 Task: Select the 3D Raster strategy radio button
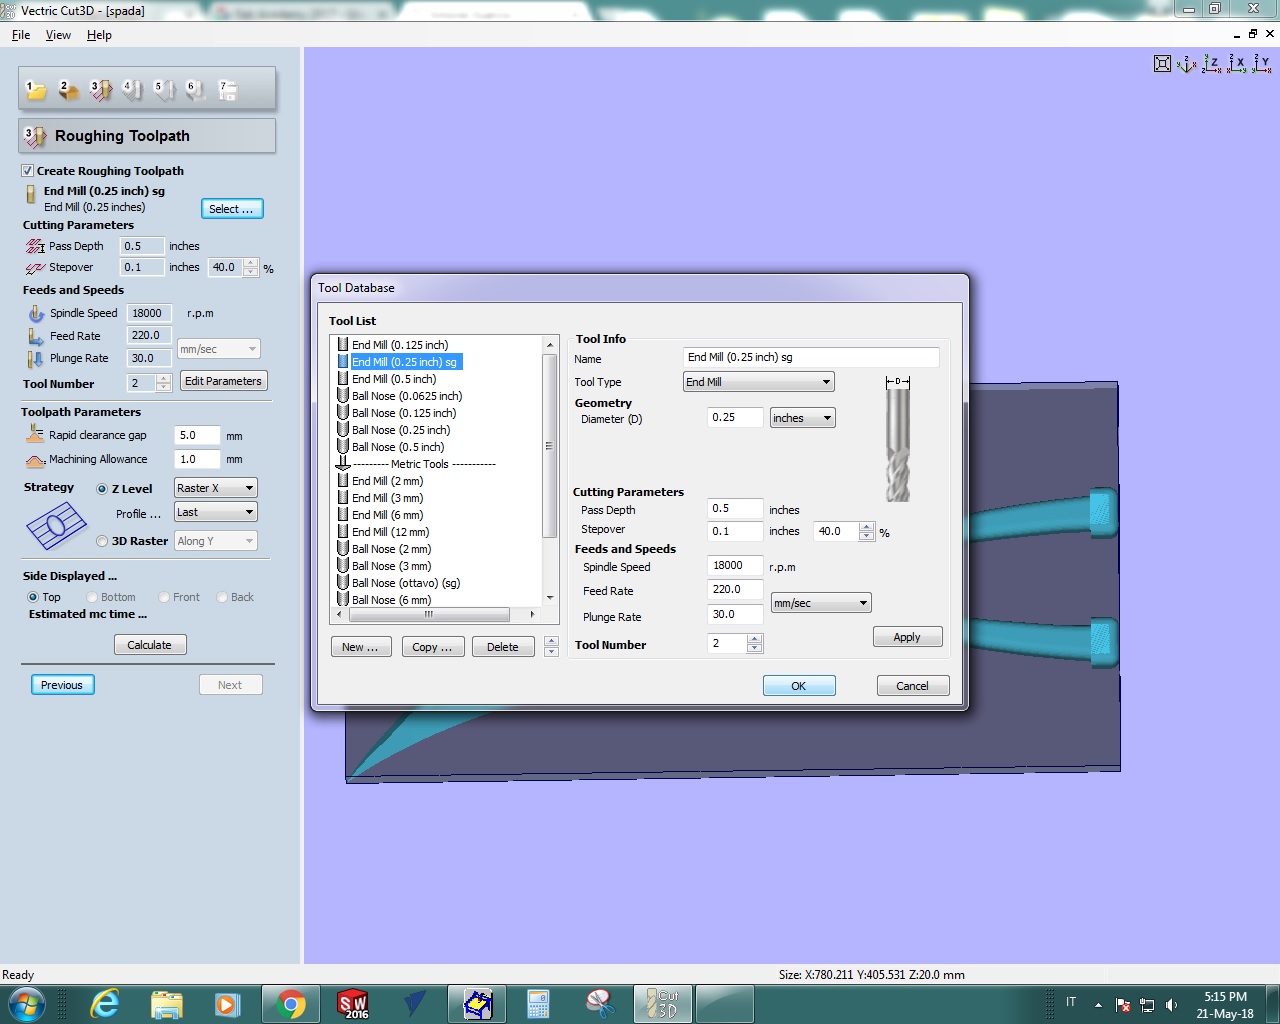coord(102,541)
